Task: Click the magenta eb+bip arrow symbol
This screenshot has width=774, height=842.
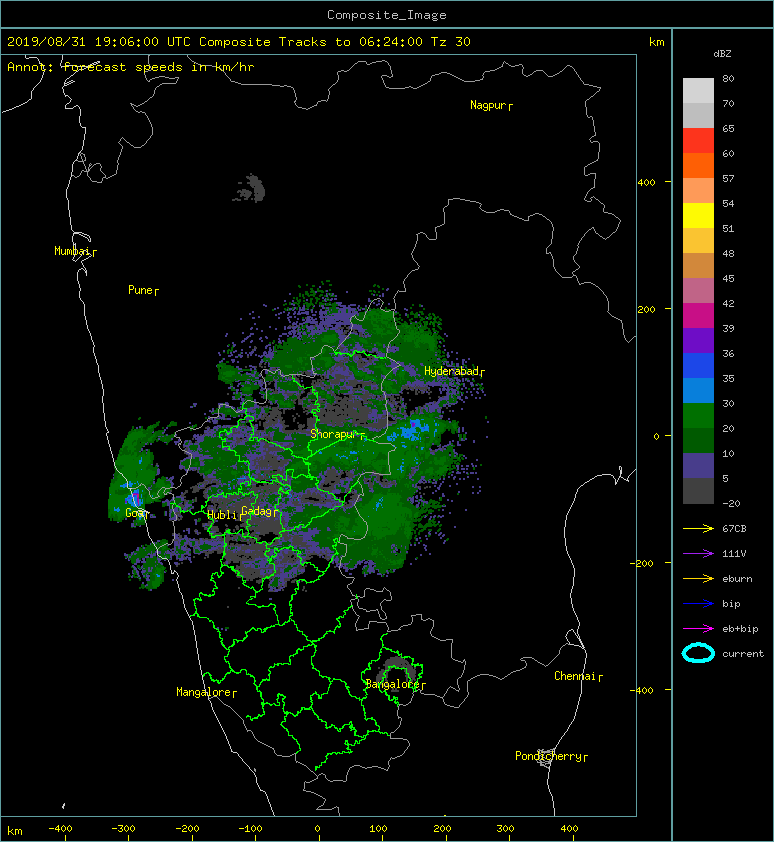Action: pos(698,628)
